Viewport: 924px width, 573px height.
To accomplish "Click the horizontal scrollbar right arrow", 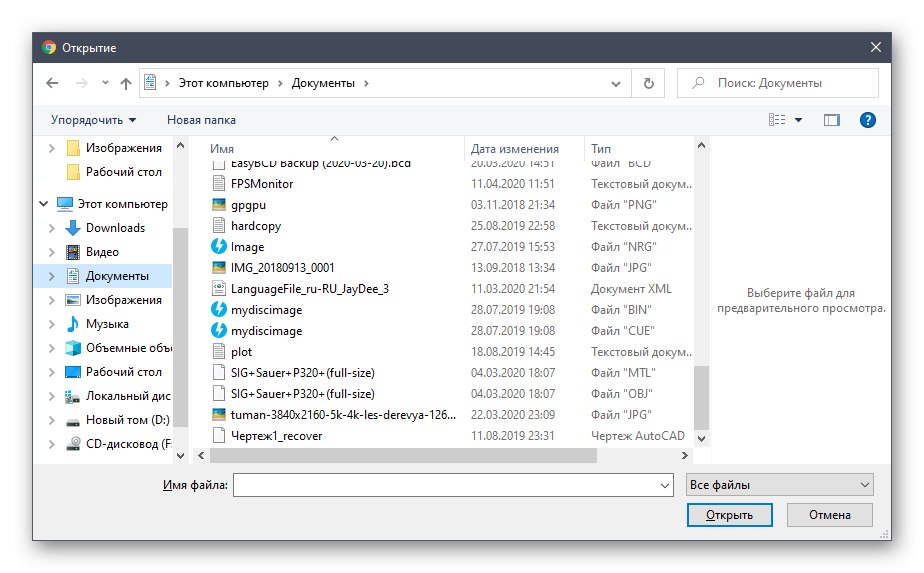I will click(684, 456).
